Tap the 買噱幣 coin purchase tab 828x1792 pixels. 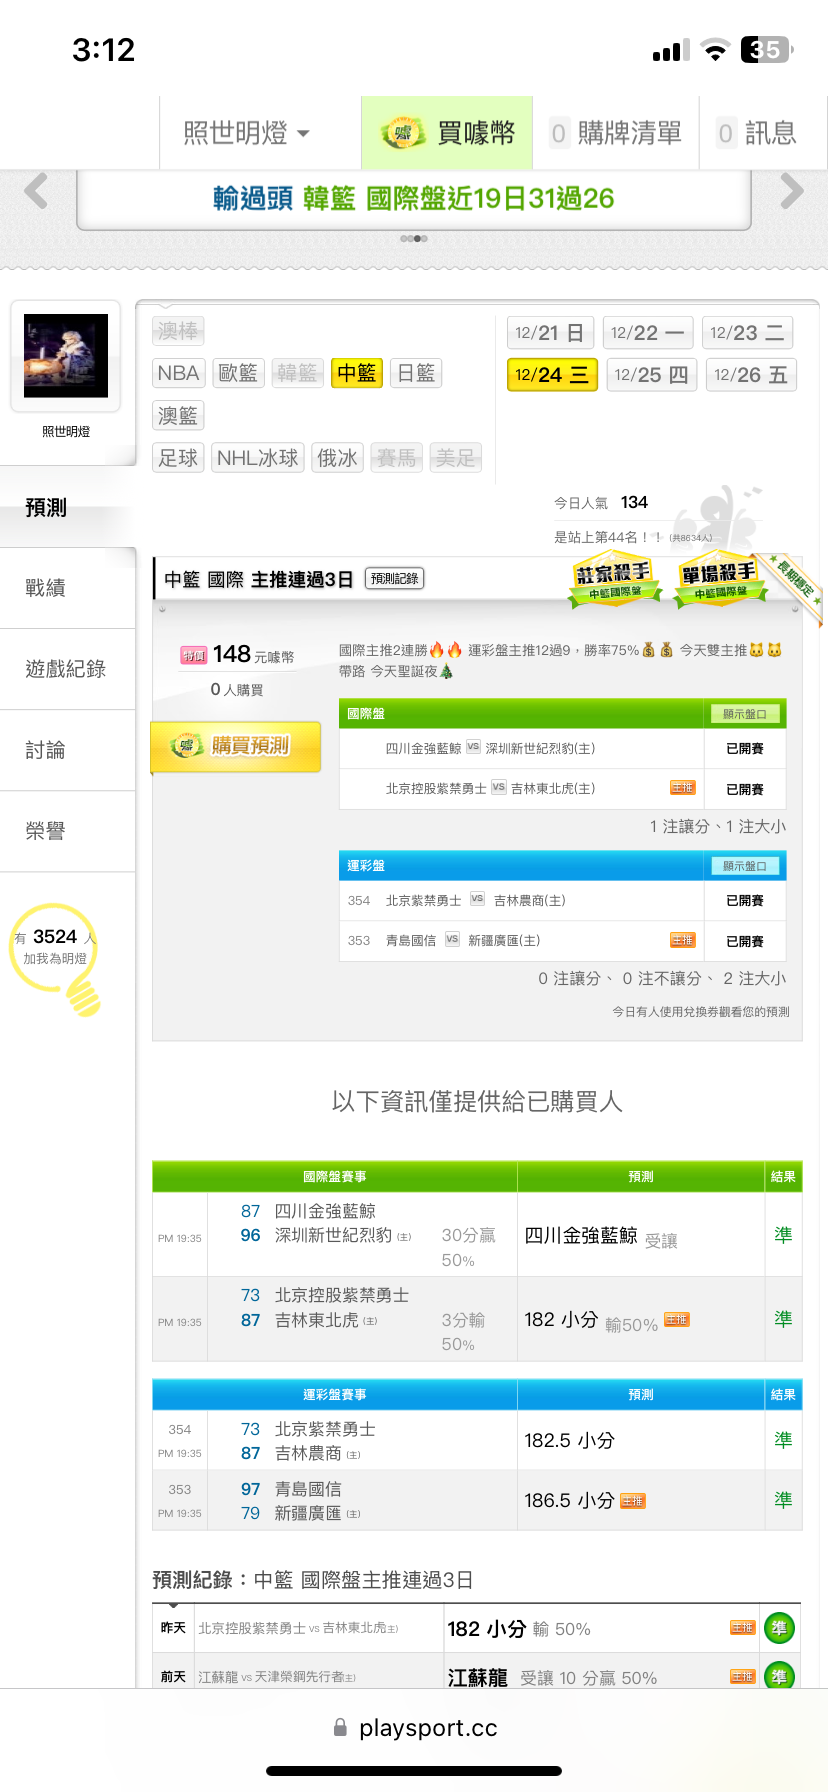[x=447, y=133]
